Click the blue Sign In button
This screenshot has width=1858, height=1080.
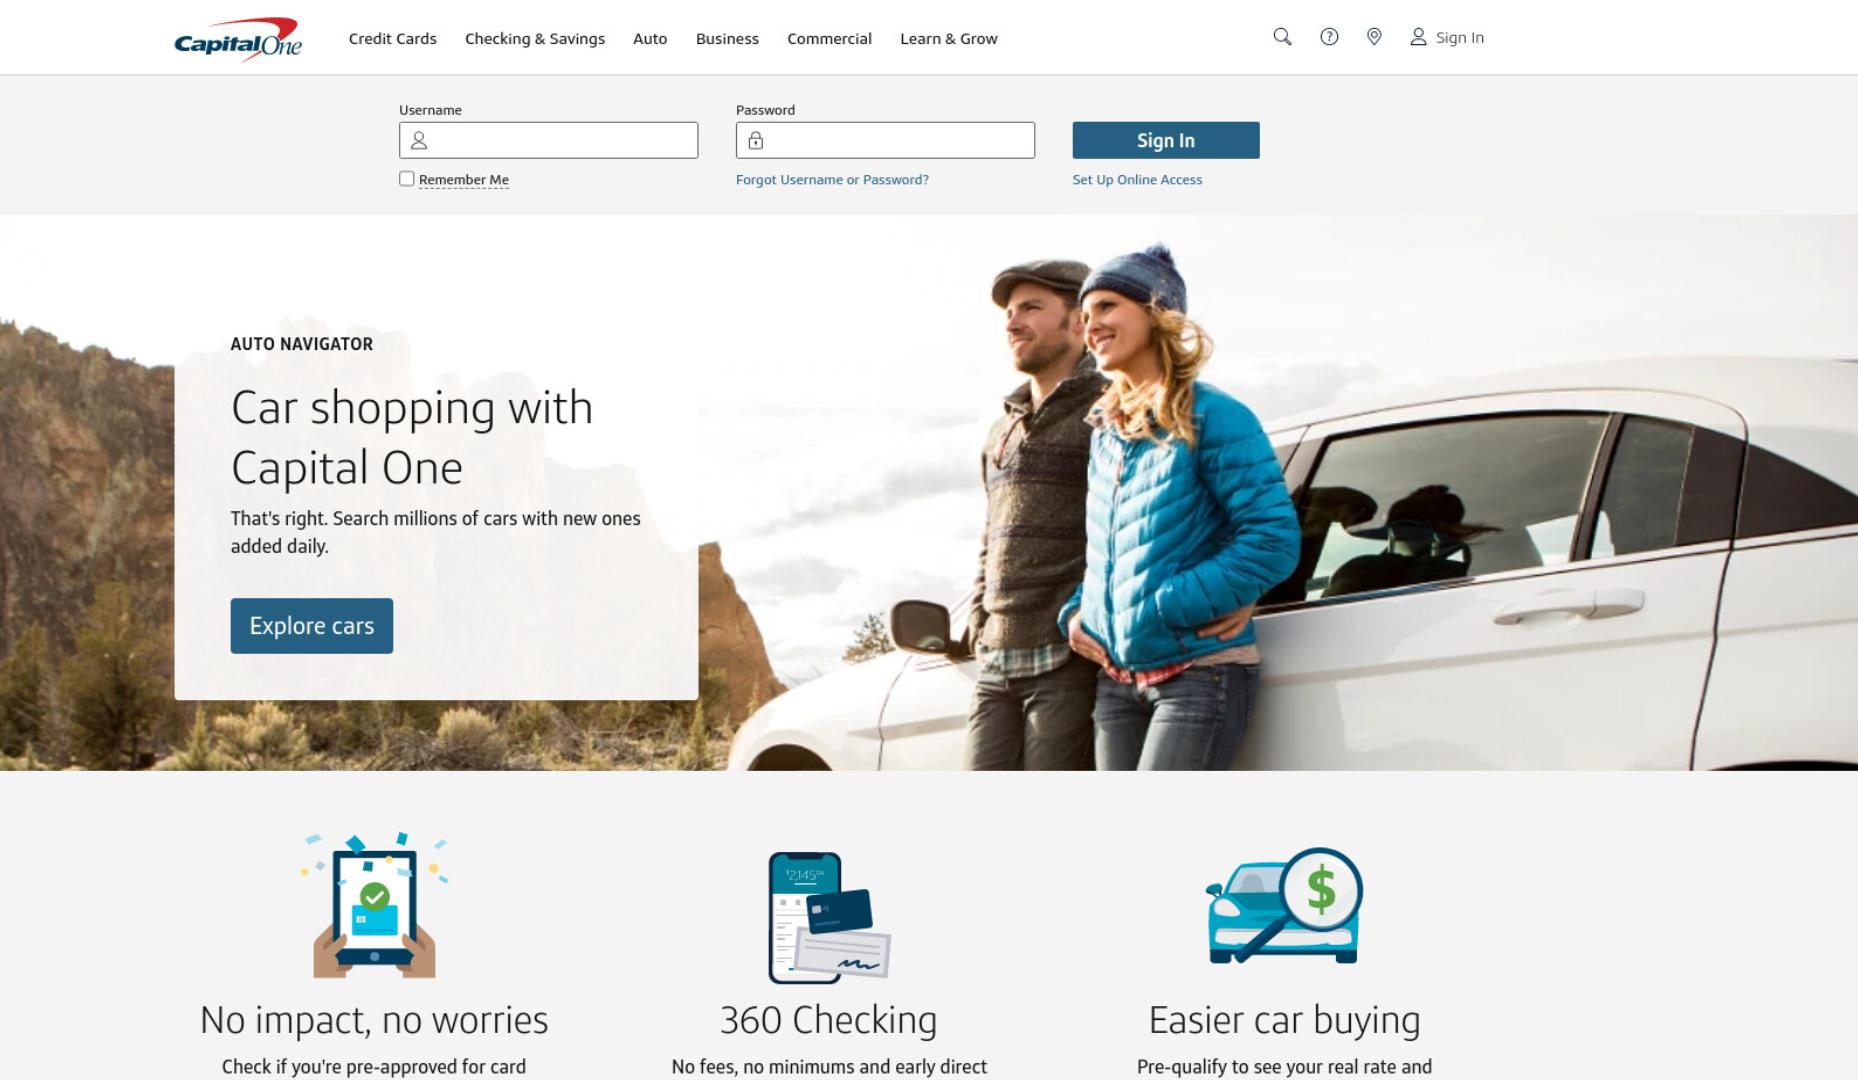1166,140
